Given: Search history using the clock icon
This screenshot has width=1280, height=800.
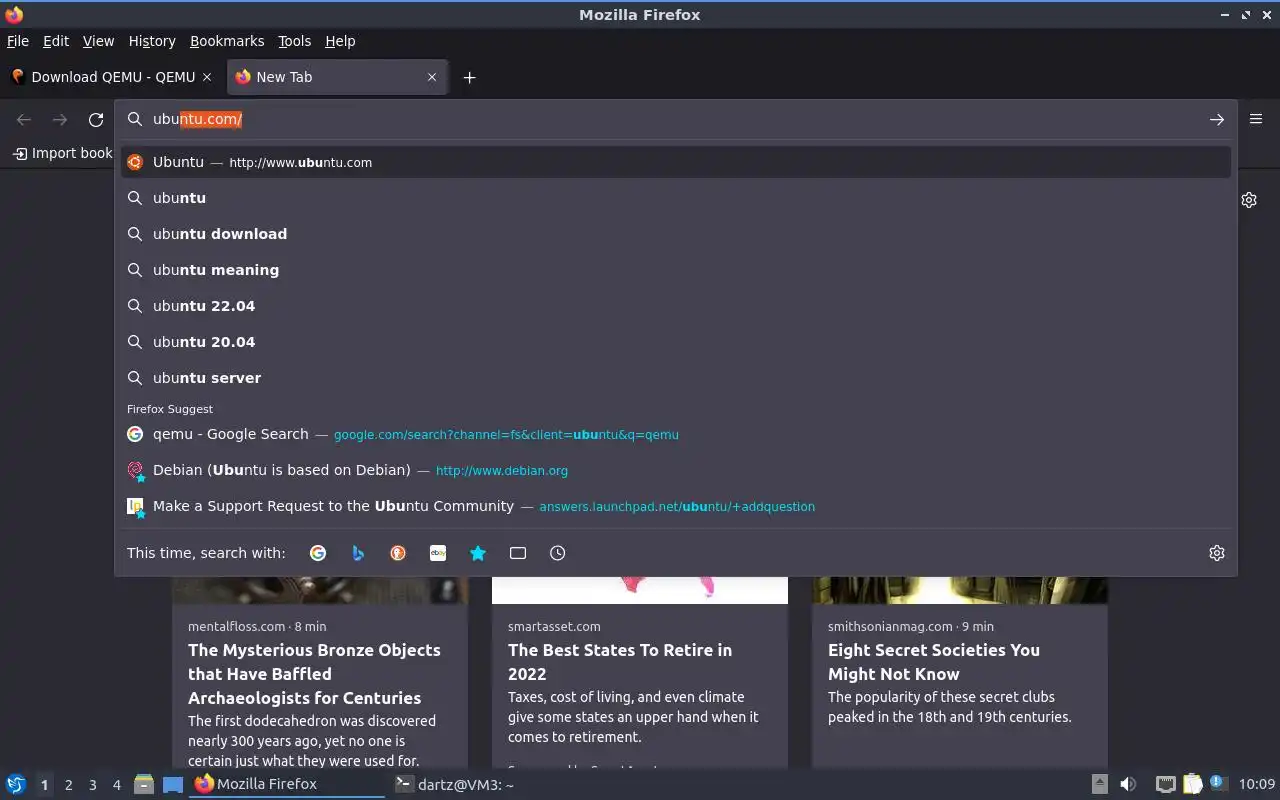Looking at the screenshot, I should pos(558,553).
